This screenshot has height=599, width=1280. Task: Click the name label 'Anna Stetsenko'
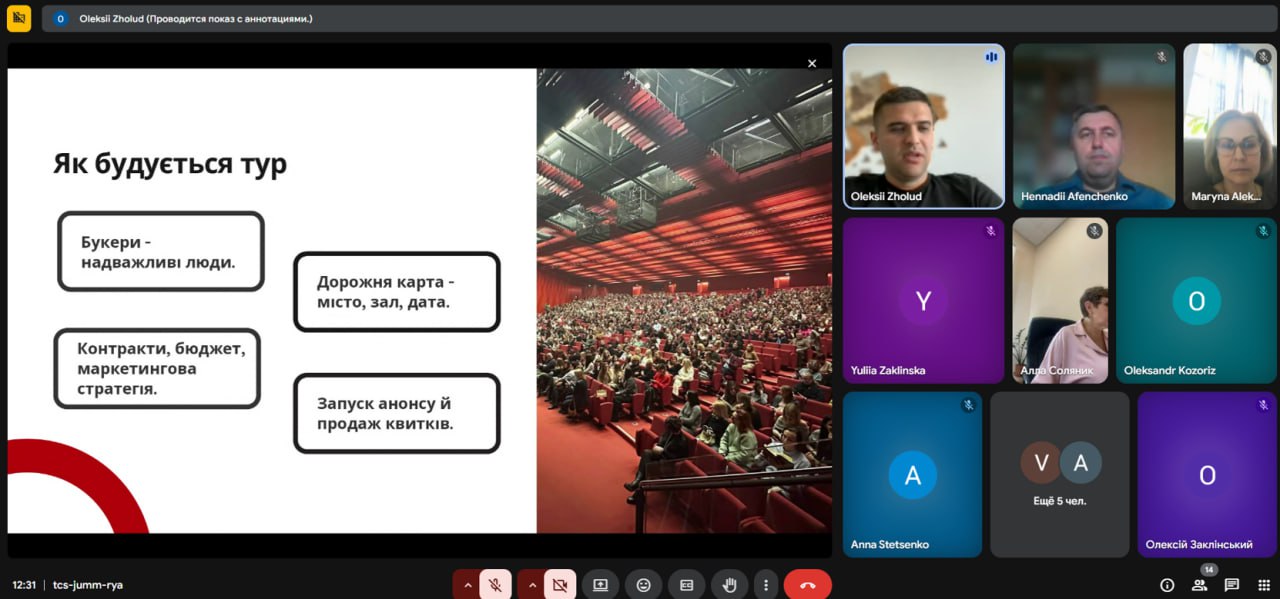click(890, 545)
